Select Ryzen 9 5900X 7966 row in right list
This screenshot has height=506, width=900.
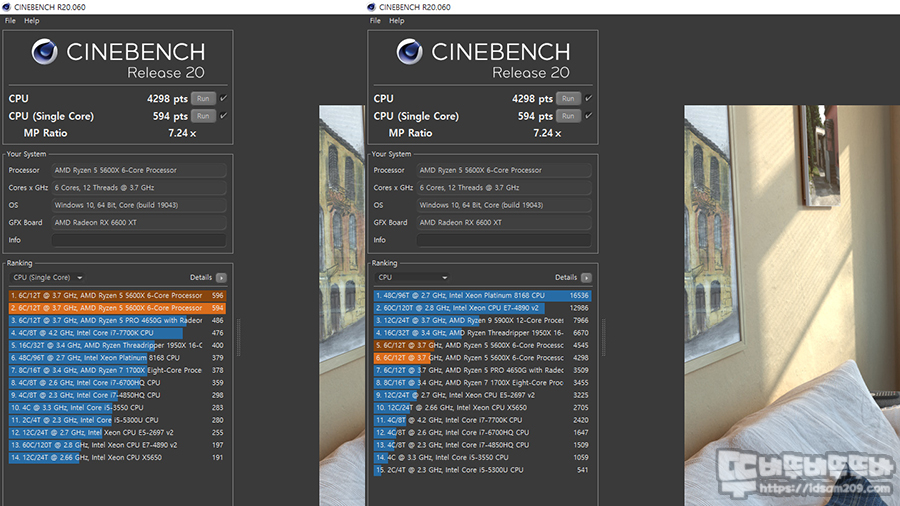(x=482, y=321)
